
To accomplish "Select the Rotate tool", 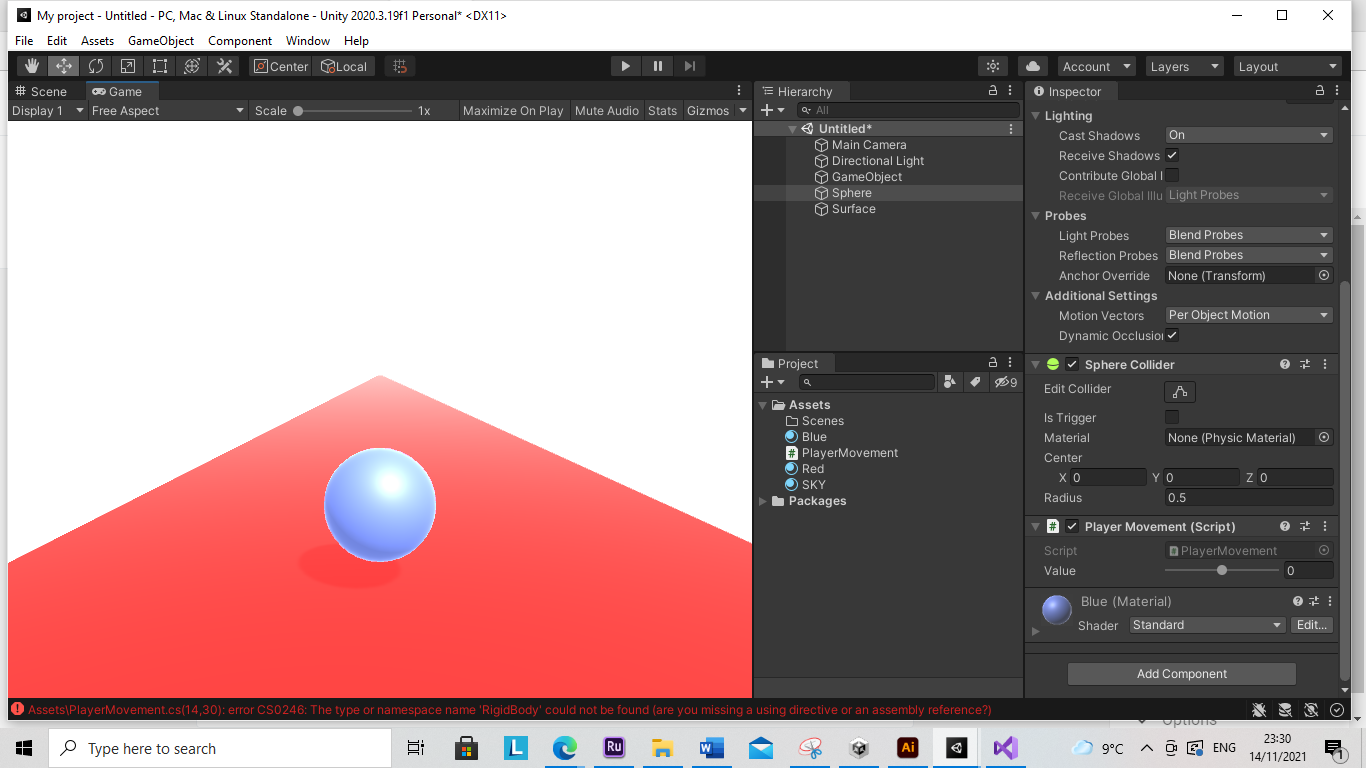I will click(x=96, y=66).
